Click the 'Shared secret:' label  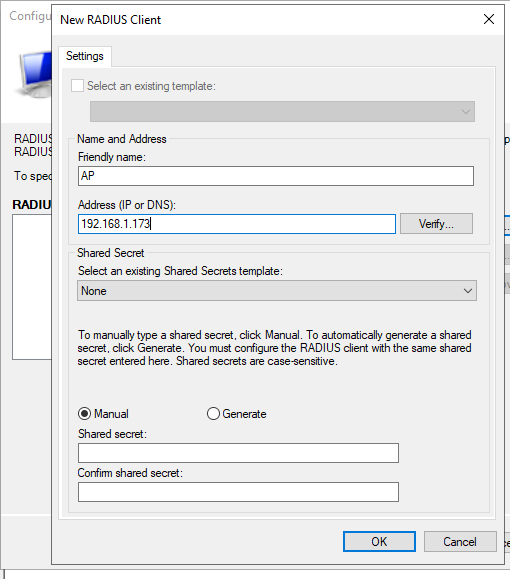pos(112,434)
